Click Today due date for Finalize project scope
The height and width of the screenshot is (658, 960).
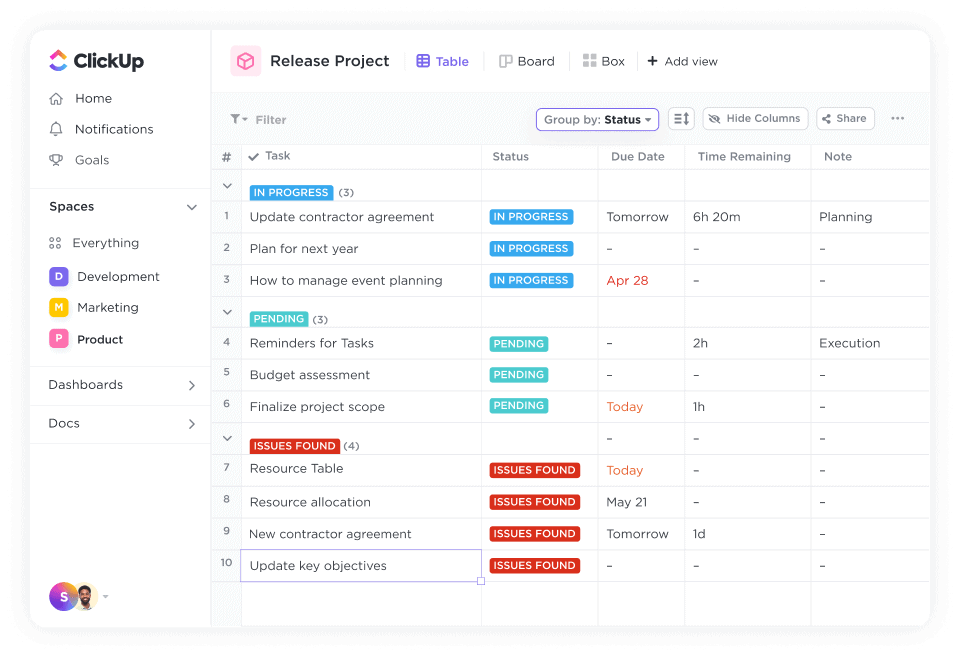[x=624, y=407]
